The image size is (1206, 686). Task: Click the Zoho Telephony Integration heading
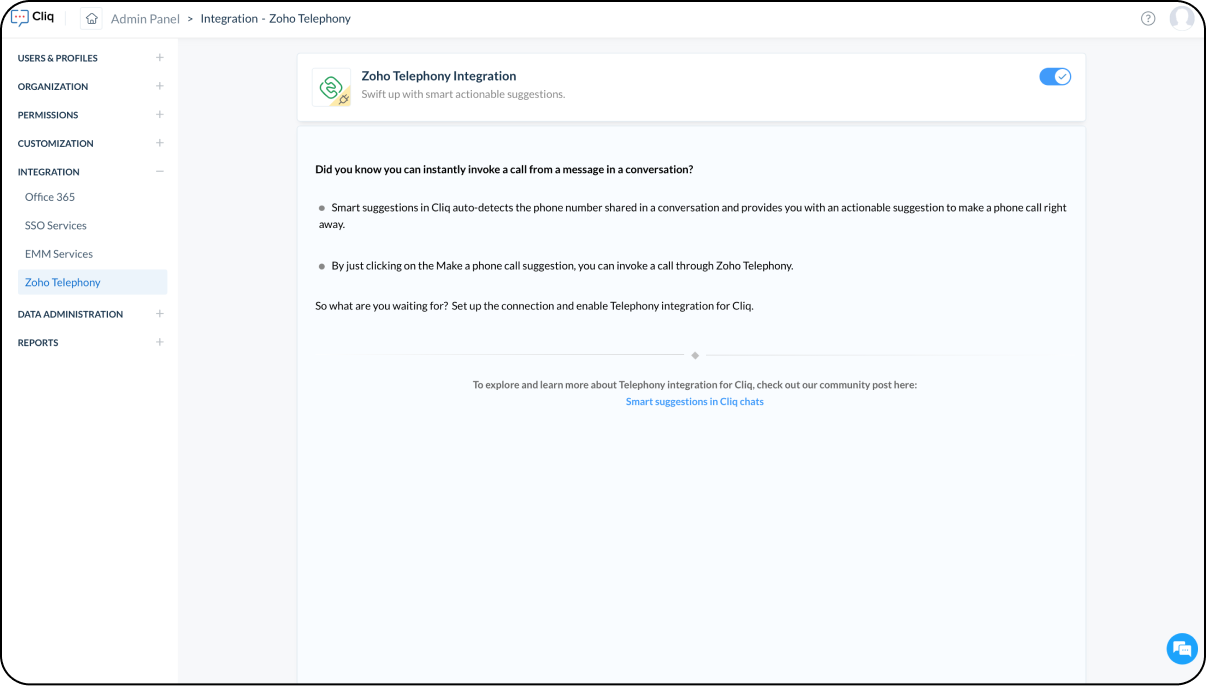(x=439, y=76)
